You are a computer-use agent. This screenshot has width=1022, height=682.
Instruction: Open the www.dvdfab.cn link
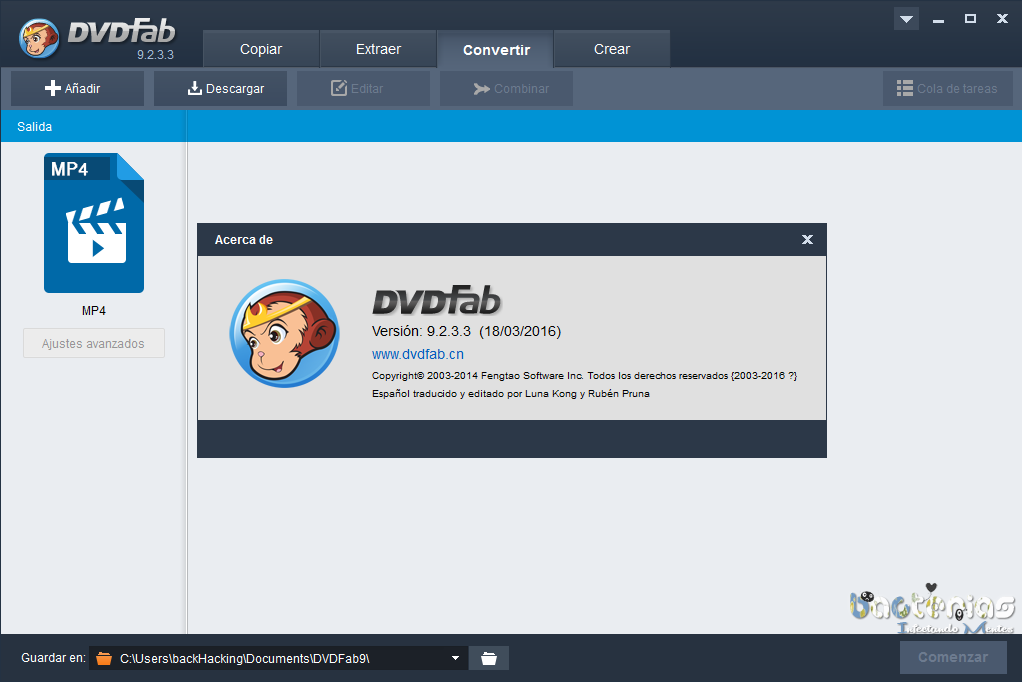click(x=418, y=354)
